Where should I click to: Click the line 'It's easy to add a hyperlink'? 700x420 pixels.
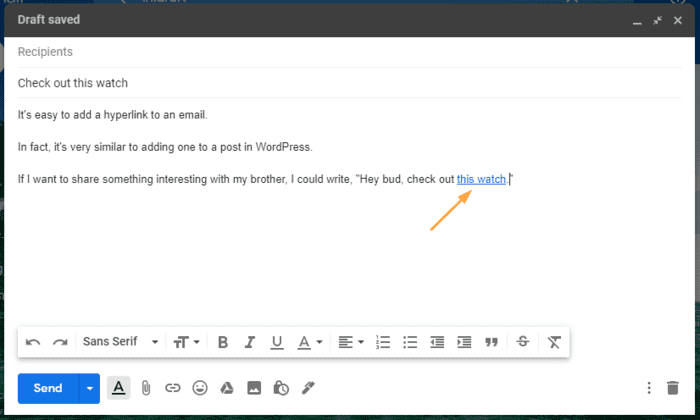[x=112, y=115]
